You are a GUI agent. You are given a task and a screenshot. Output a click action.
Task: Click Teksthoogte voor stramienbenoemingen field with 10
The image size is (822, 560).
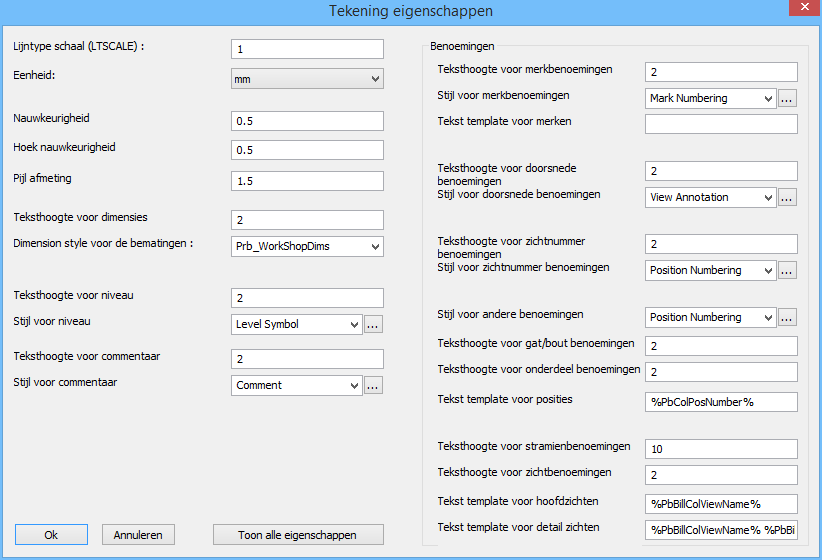[721, 449]
